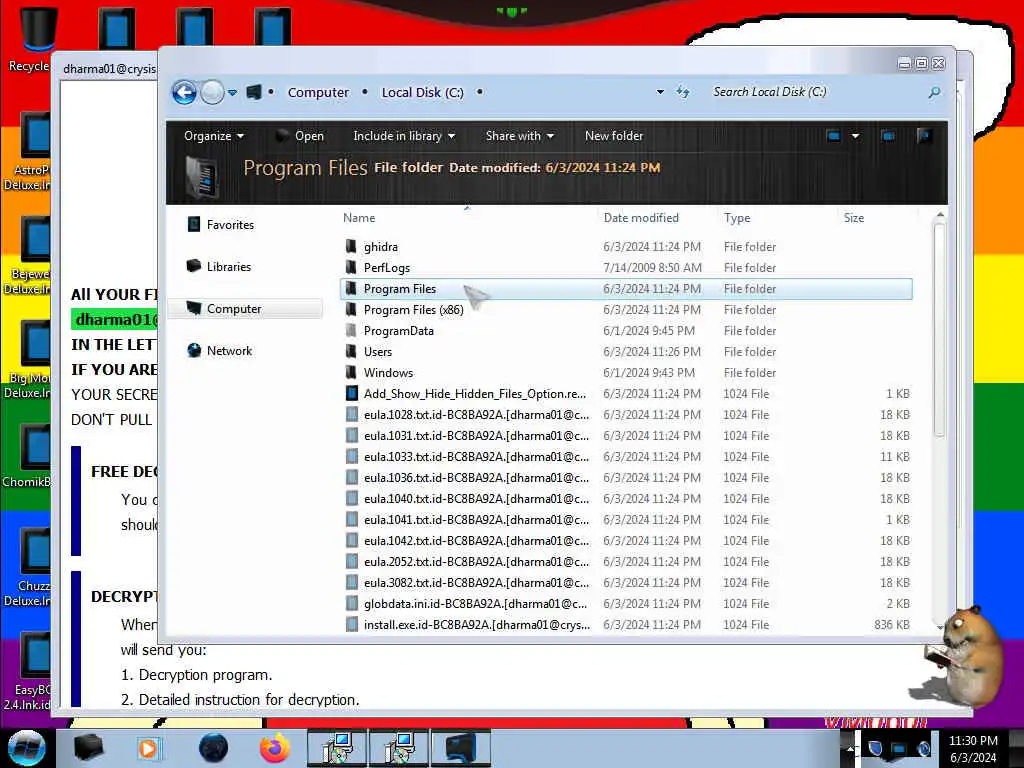Viewport: 1024px width, 768px height.
Task: Click the help icon in Explorer toolbar
Action: pos(924,136)
